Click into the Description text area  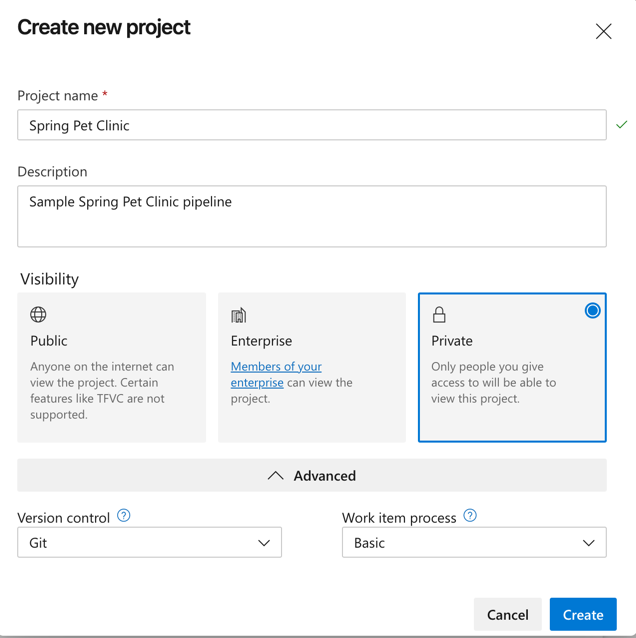click(311, 216)
